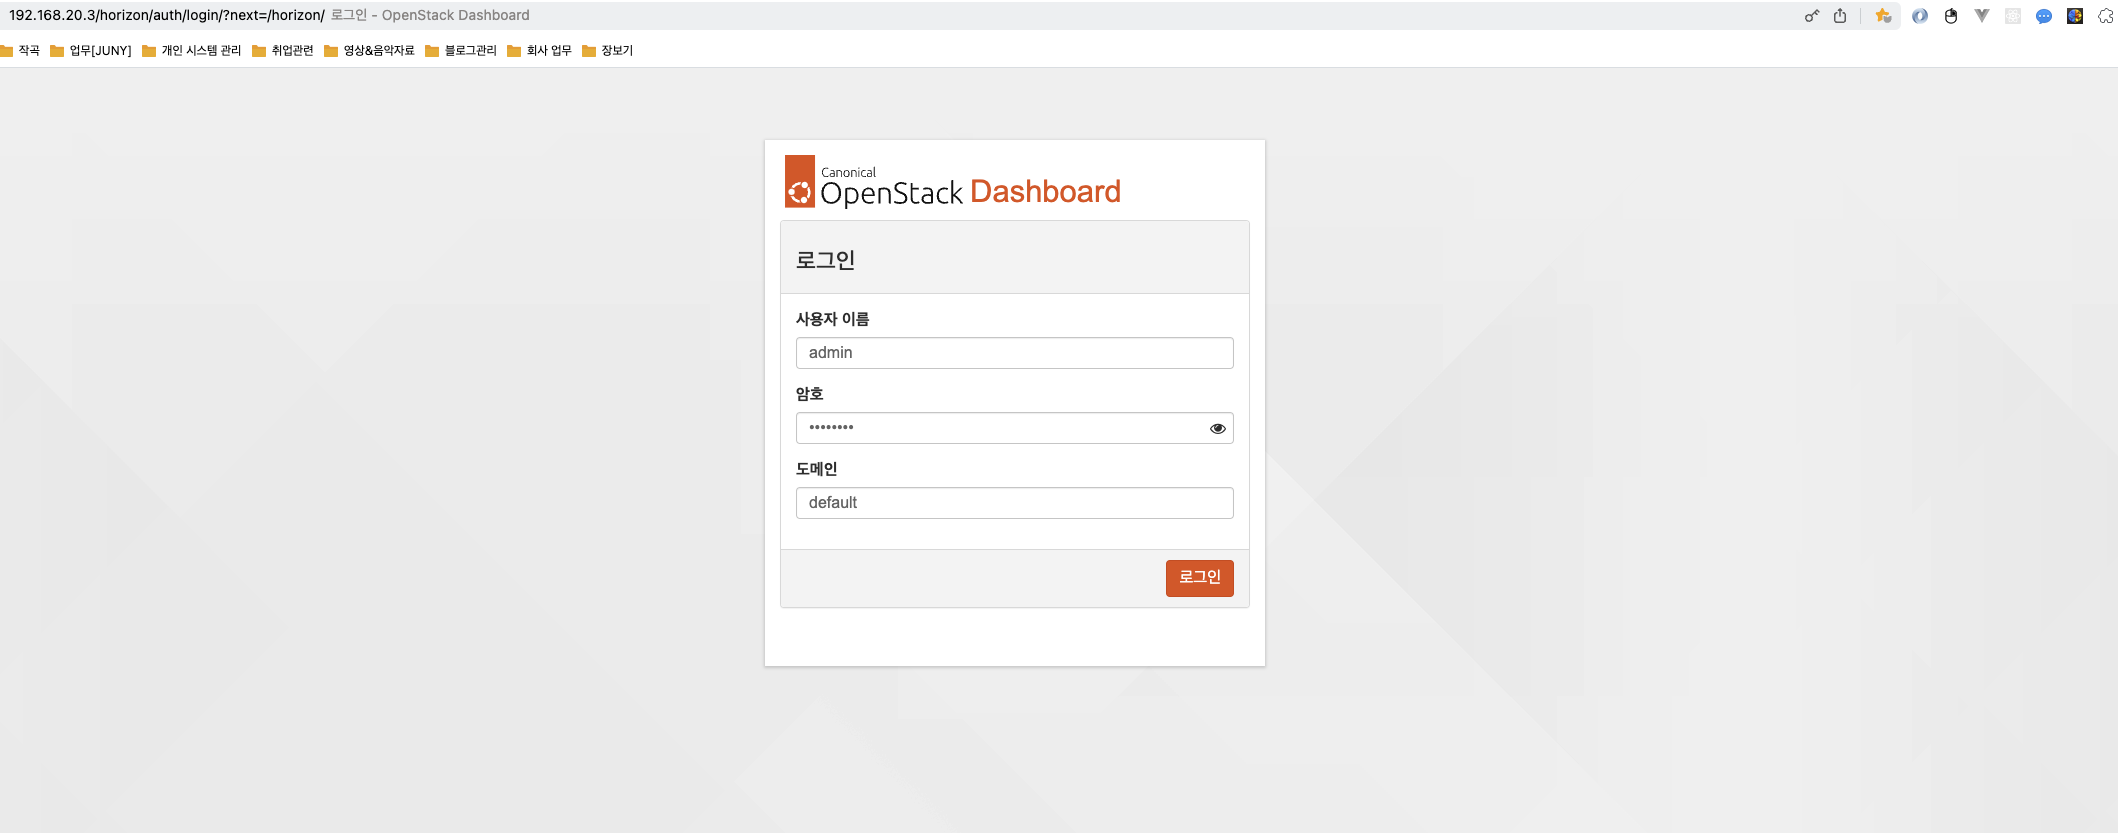Open the 취업관련 bookmark folder
The height and width of the screenshot is (833, 2118).
point(283,51)
